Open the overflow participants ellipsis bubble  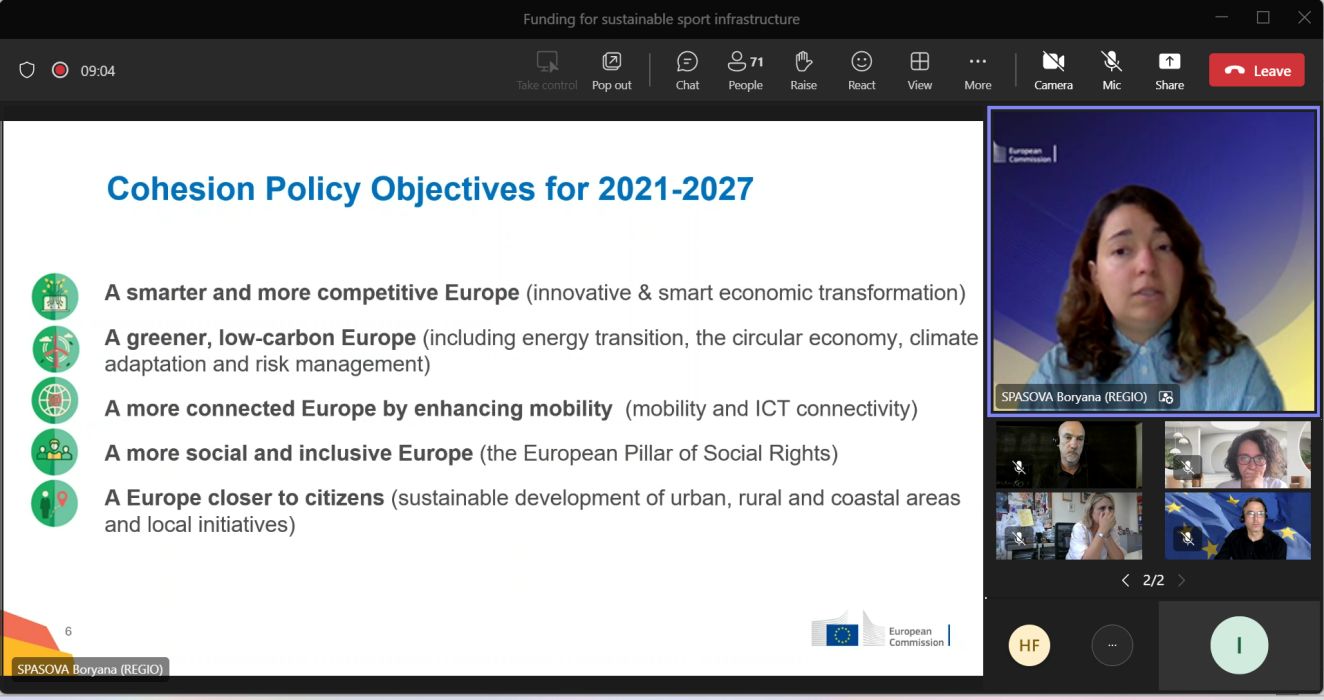click(x=1112, y=645)
